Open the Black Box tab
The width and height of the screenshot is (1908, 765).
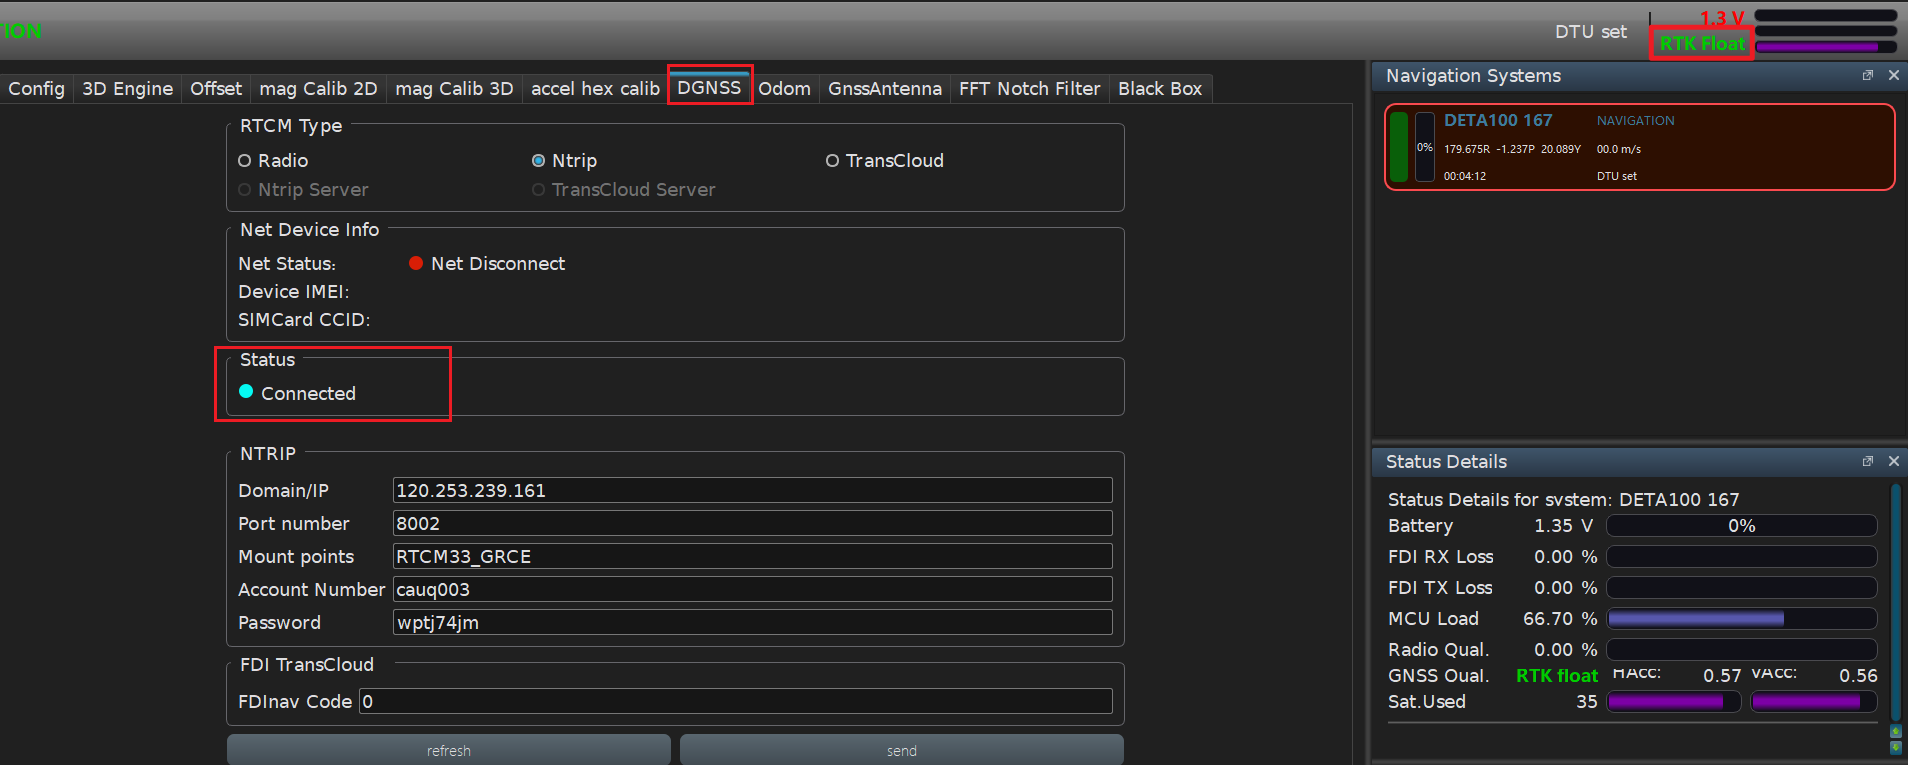tap(1160, 89)
